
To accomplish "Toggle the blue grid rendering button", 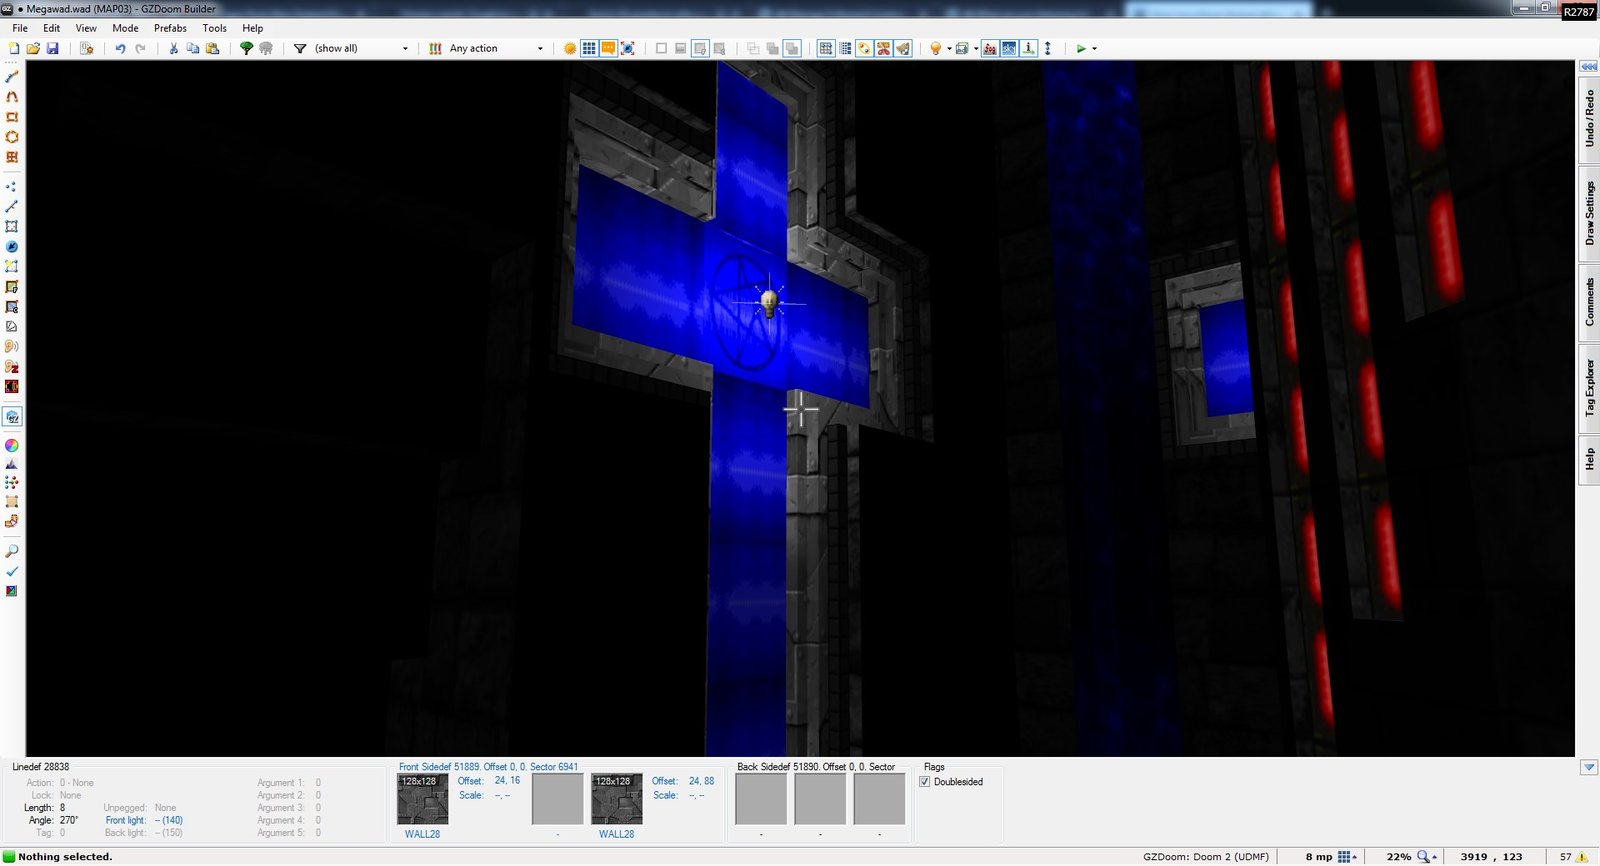I will pyautogui.click(x=589, y=48).
